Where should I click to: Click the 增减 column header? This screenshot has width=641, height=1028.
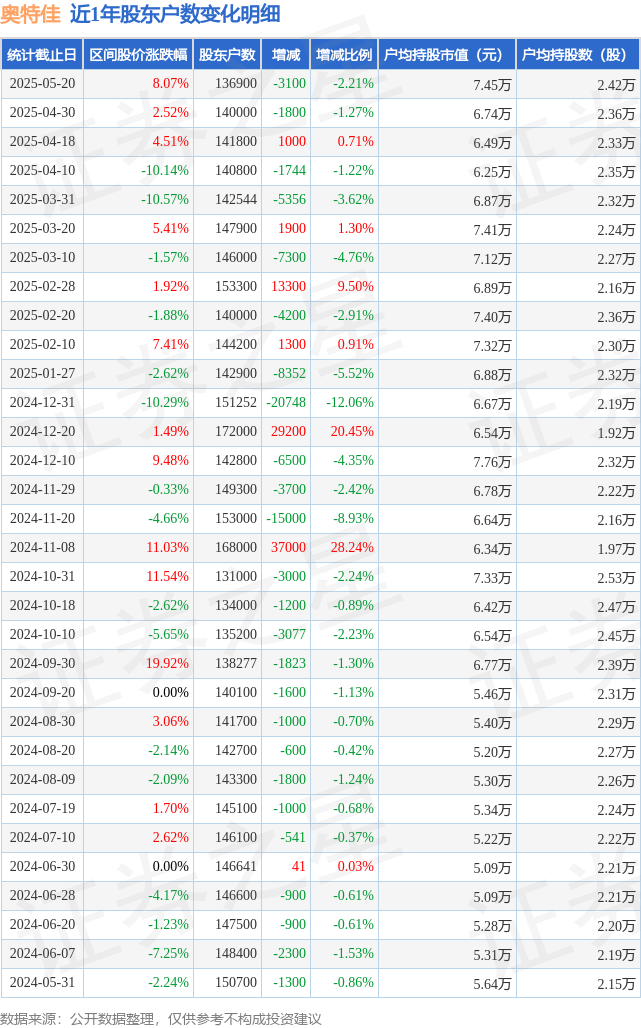[x=286, y=55]
